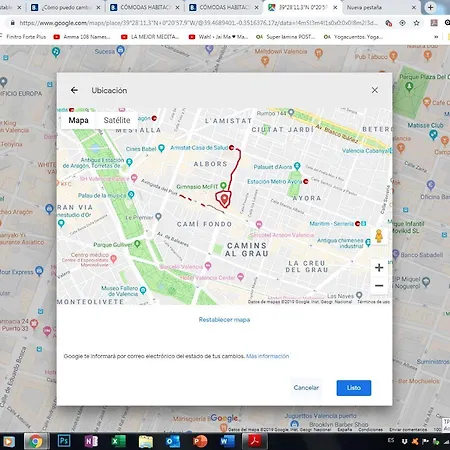This screenshot has height=450, width=450.
Task: Select the Barceló Valencia hotel marker
Action: tap(208, 266)
